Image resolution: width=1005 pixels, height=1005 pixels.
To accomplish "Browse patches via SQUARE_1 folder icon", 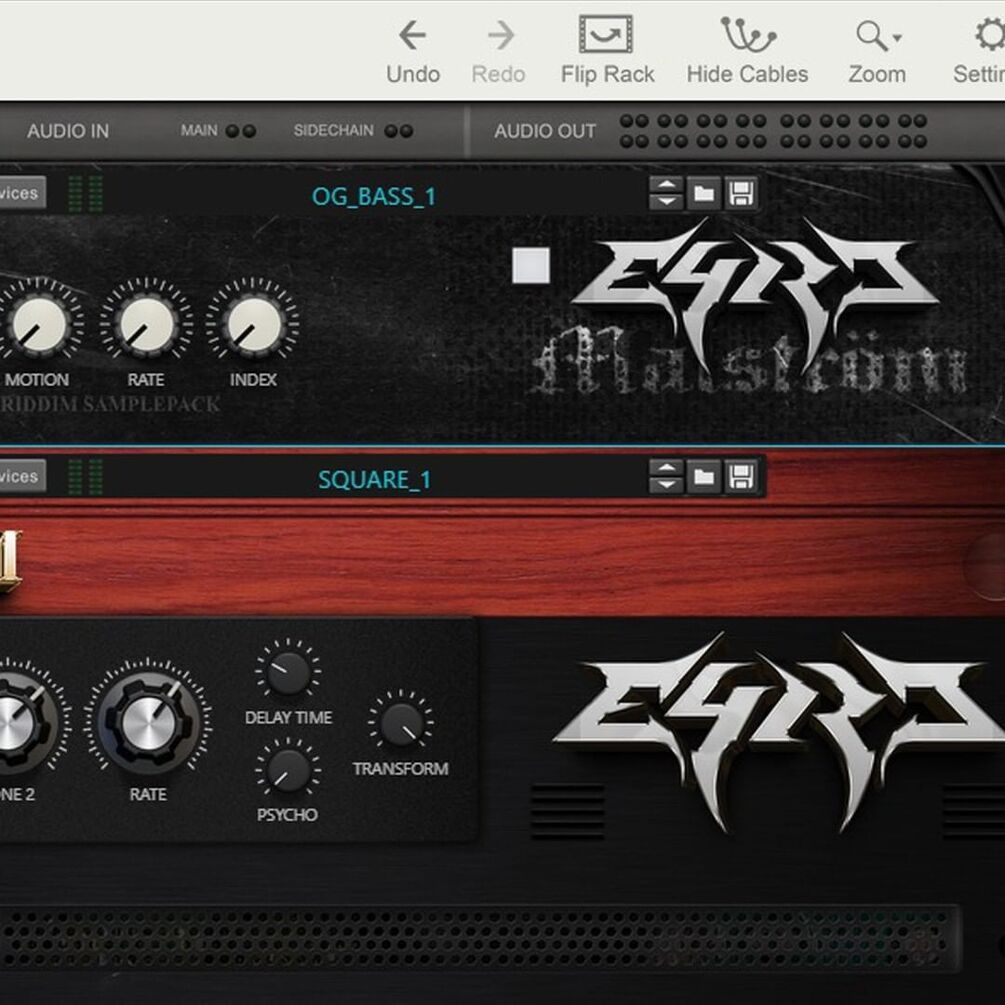I will [704, 477].
